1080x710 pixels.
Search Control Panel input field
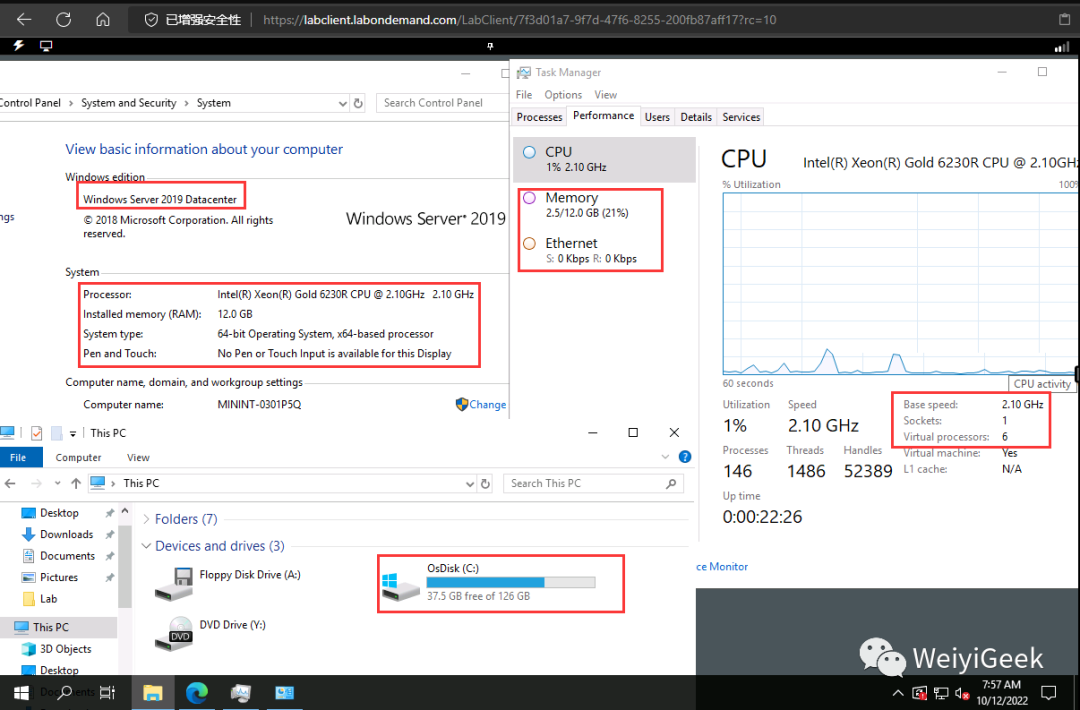click(x=442, y=103)
